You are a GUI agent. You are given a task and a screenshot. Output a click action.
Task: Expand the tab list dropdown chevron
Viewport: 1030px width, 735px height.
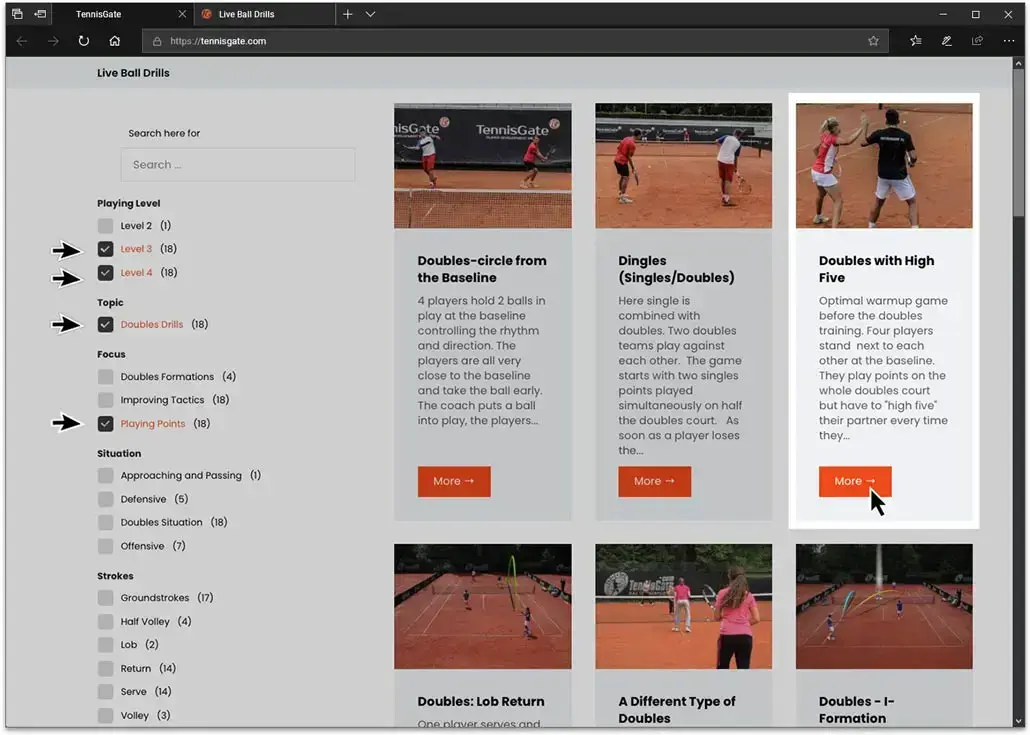pos(370,14)
